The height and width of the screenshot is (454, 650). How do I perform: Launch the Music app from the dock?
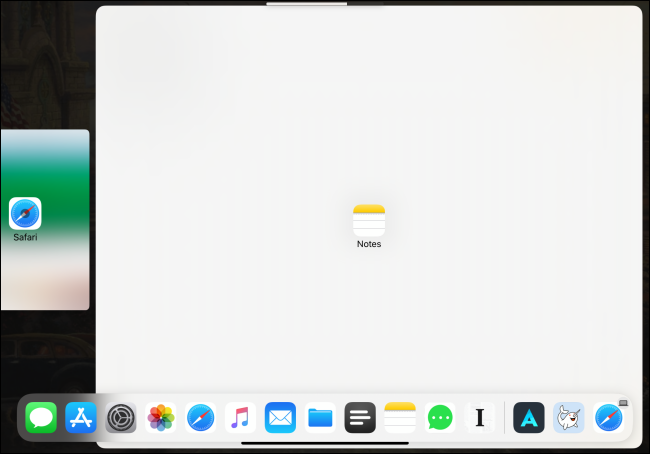pyautogui.click(x=240, y=417)
